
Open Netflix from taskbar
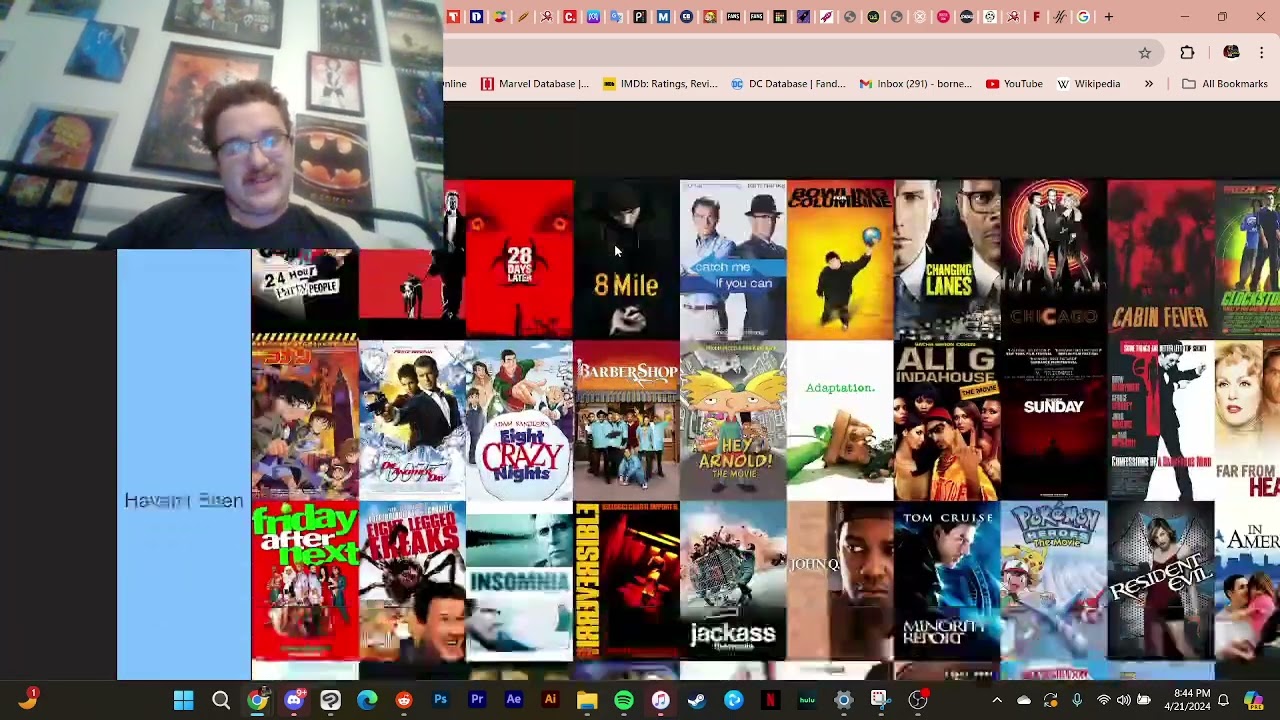(770, 700)
